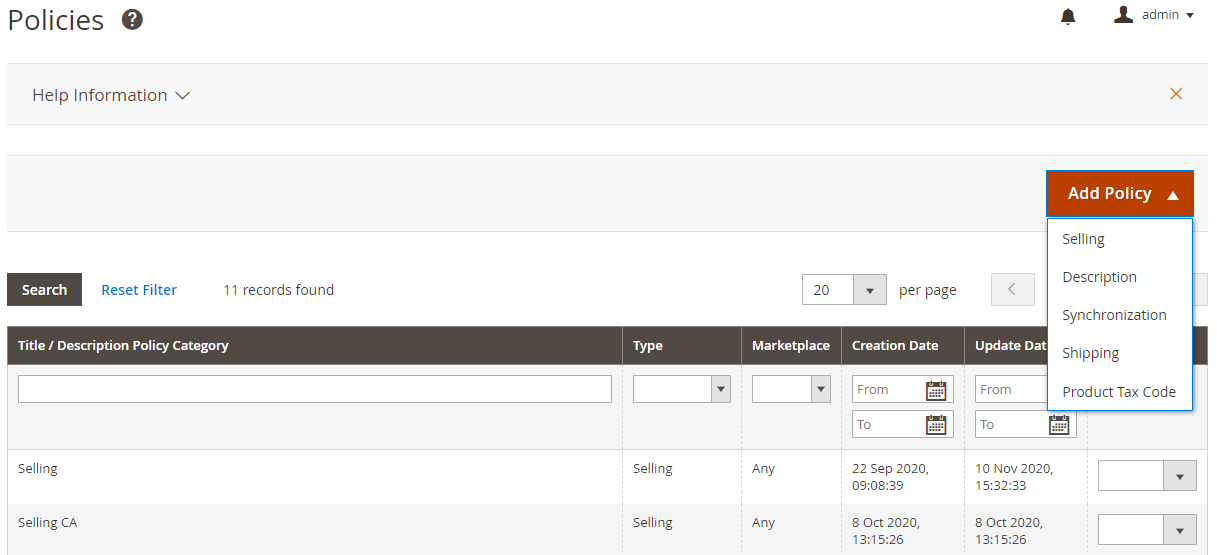Click the 22 Sep 2020 creation date cell
Image resolution: width=1217 pixels, height=555 pixels.
click(890, 477)
